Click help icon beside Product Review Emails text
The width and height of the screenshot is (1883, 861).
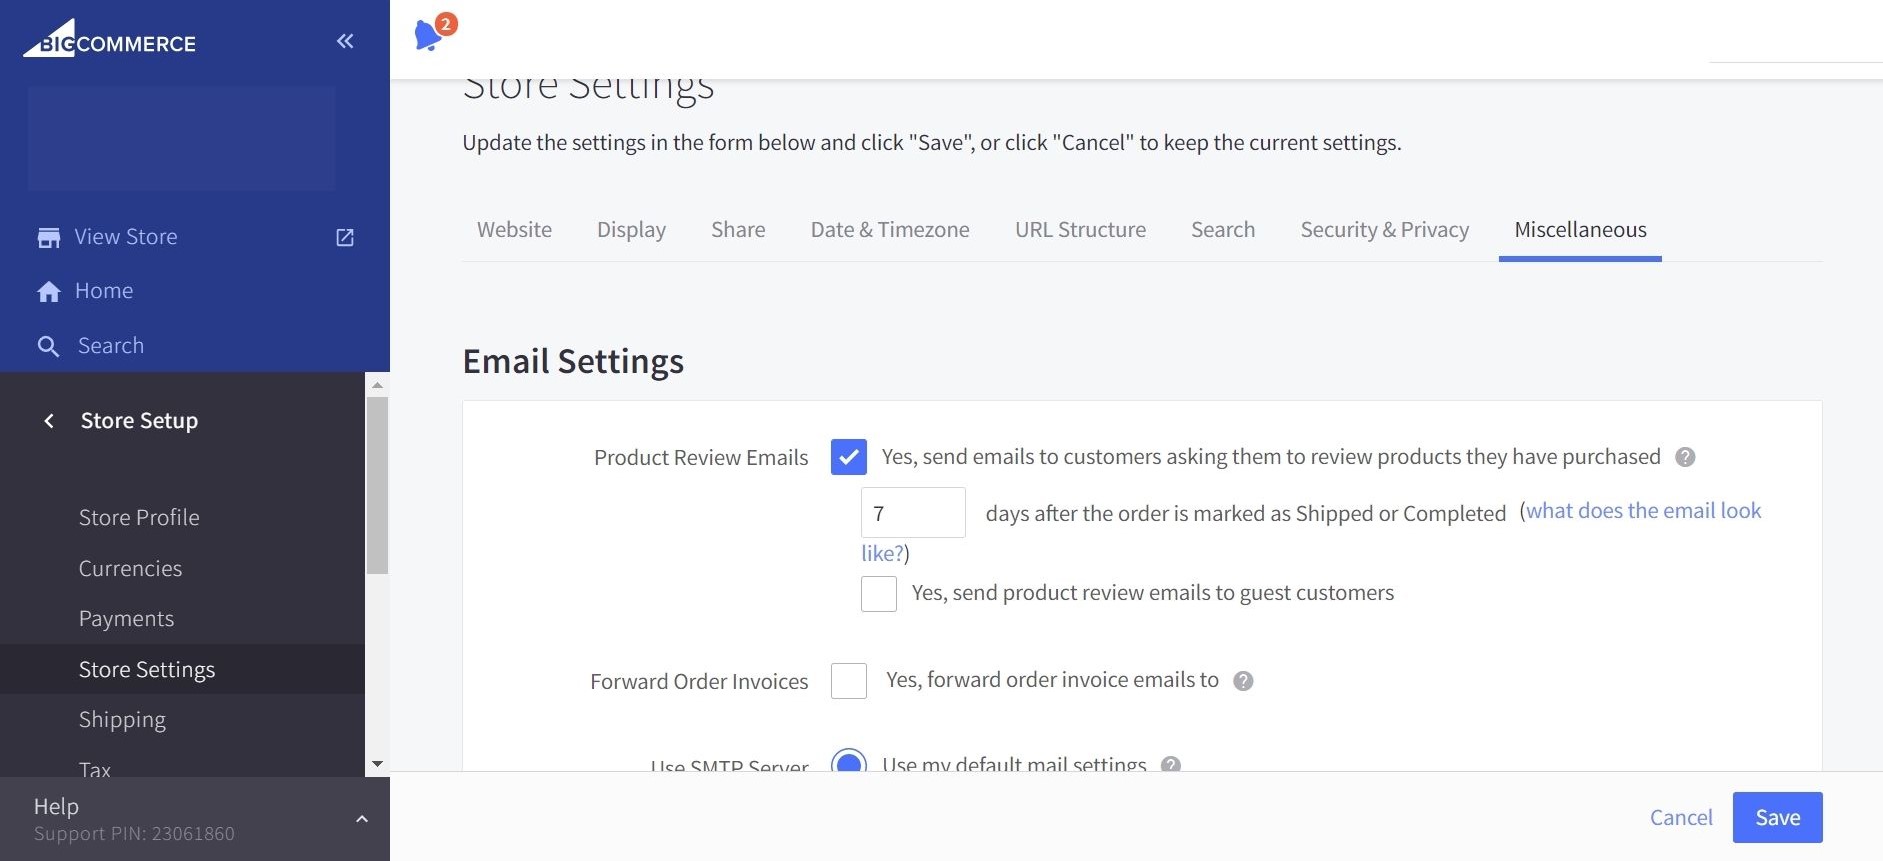(1685, 457)
